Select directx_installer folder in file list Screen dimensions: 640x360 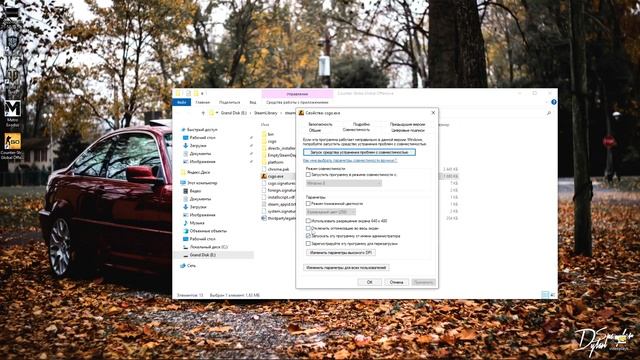pyautogui.click(x=278, y=148)
